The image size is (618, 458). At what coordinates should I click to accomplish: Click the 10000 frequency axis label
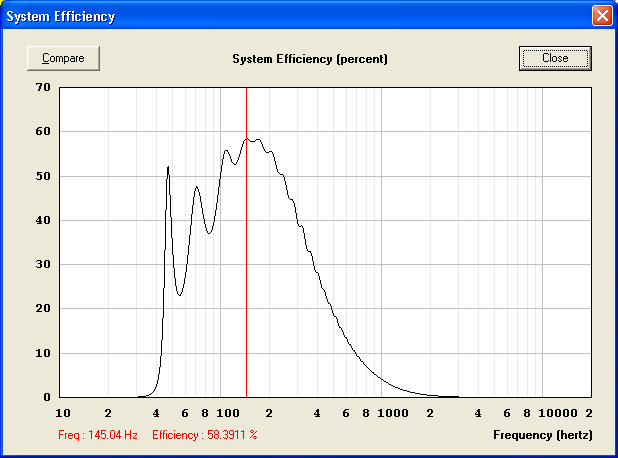point(558,413)
